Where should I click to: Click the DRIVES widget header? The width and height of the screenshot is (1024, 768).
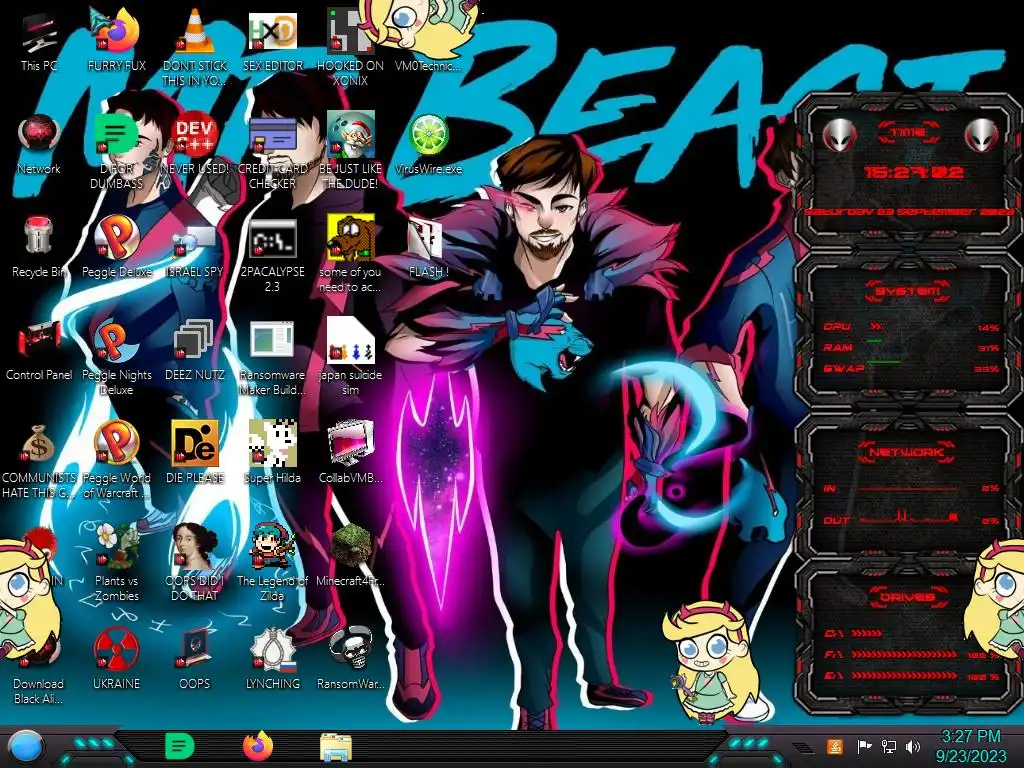pyautogui.click(x=907, y=597)
